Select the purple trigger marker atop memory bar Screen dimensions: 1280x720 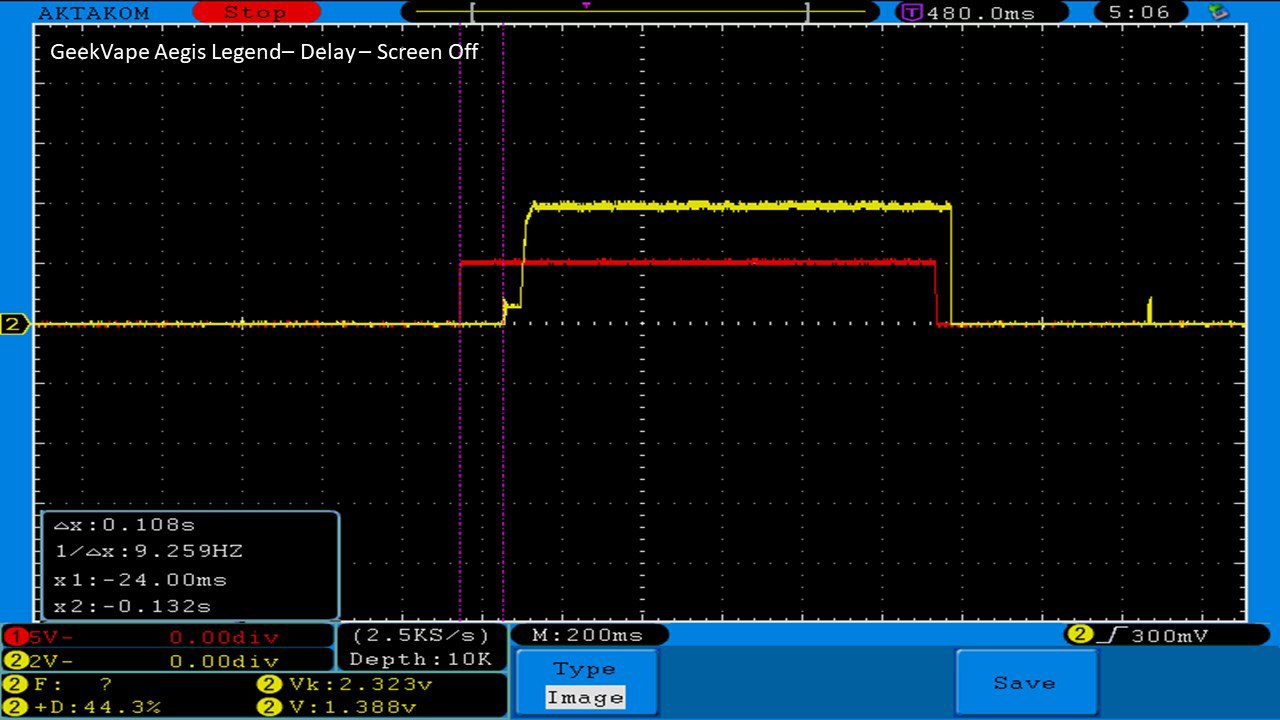pyautogui.click(x=586, y=5)
